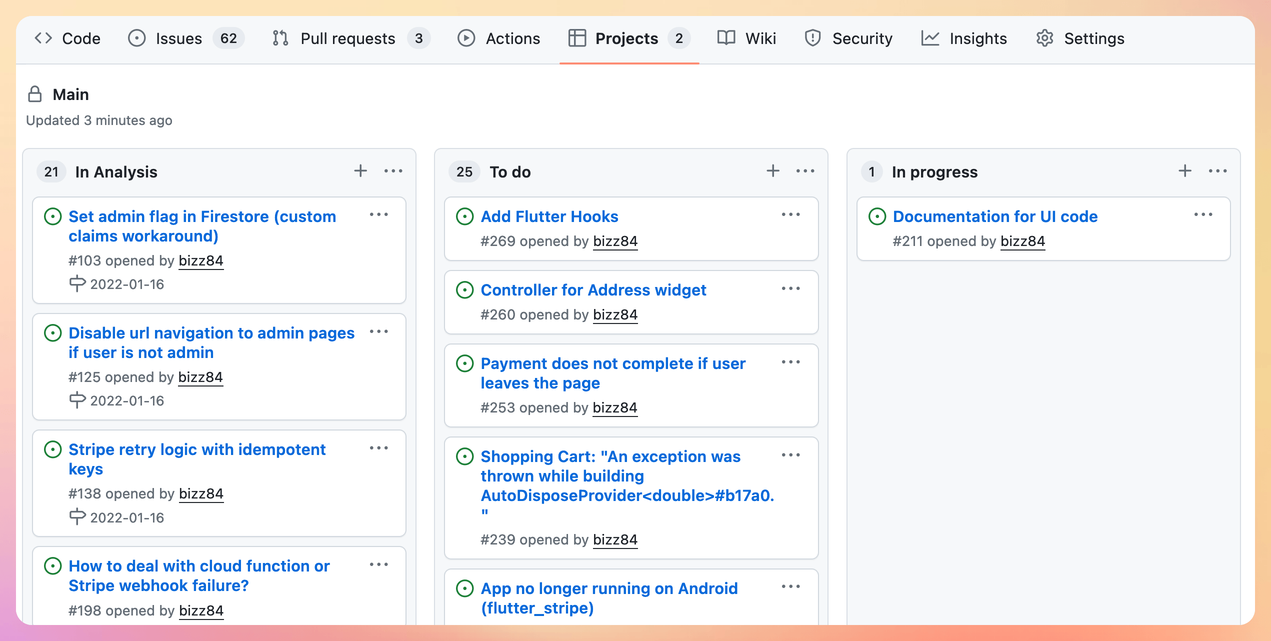Click open-issue icon on Controller for Address widget
Viewport: 1271px width, 641px height.
click(x=465, y=290)
